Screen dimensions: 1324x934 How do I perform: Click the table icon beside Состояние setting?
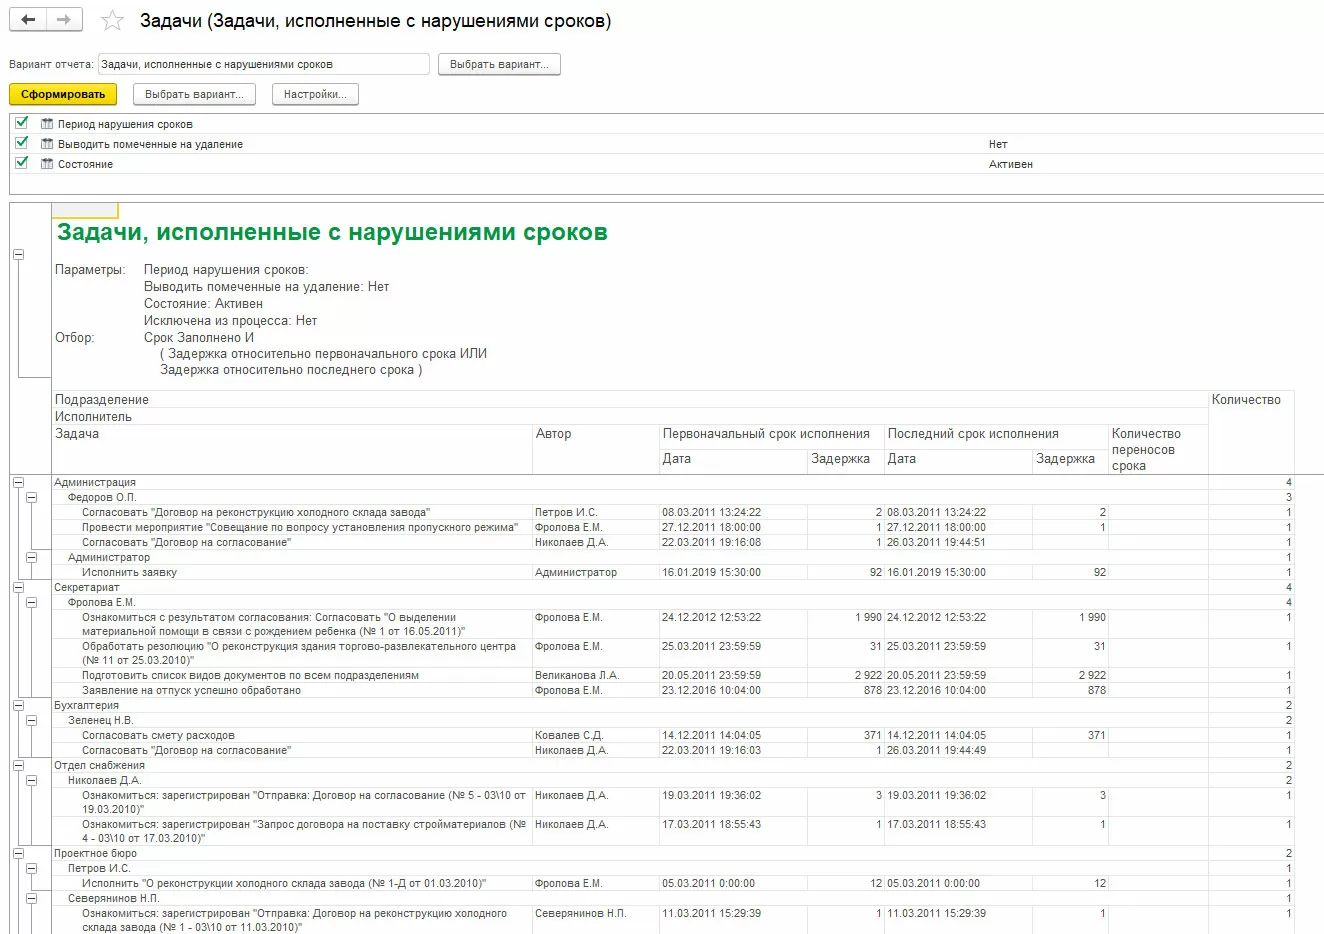point(47,164)
